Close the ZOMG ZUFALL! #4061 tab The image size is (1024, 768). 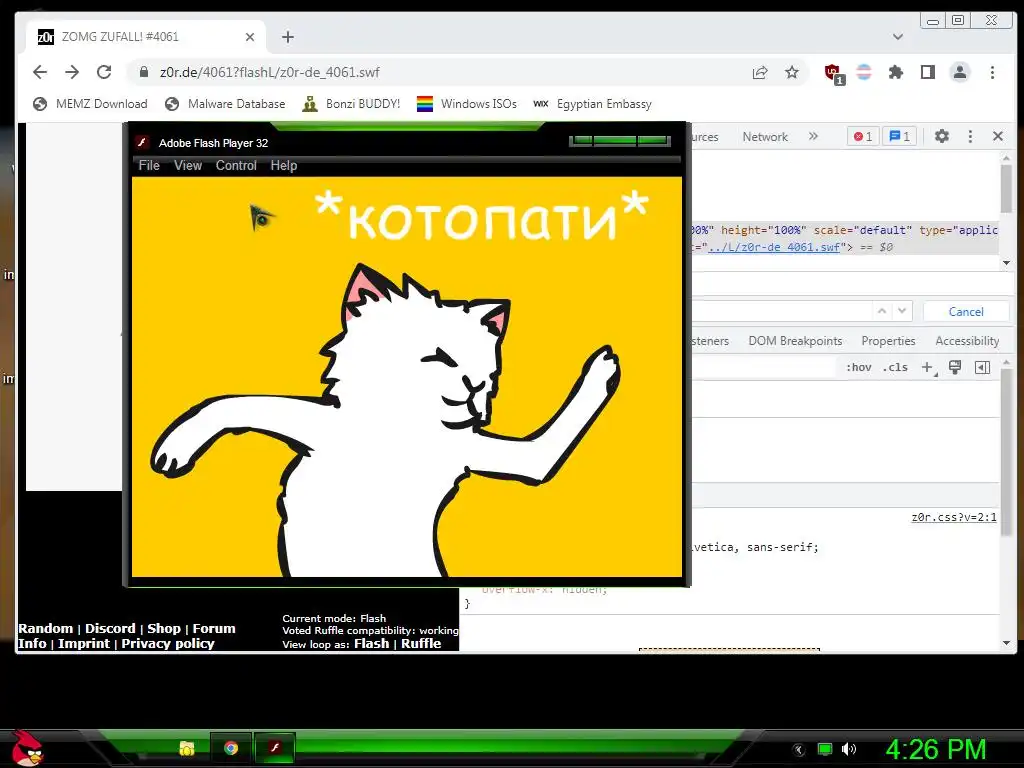click(249, 37)
